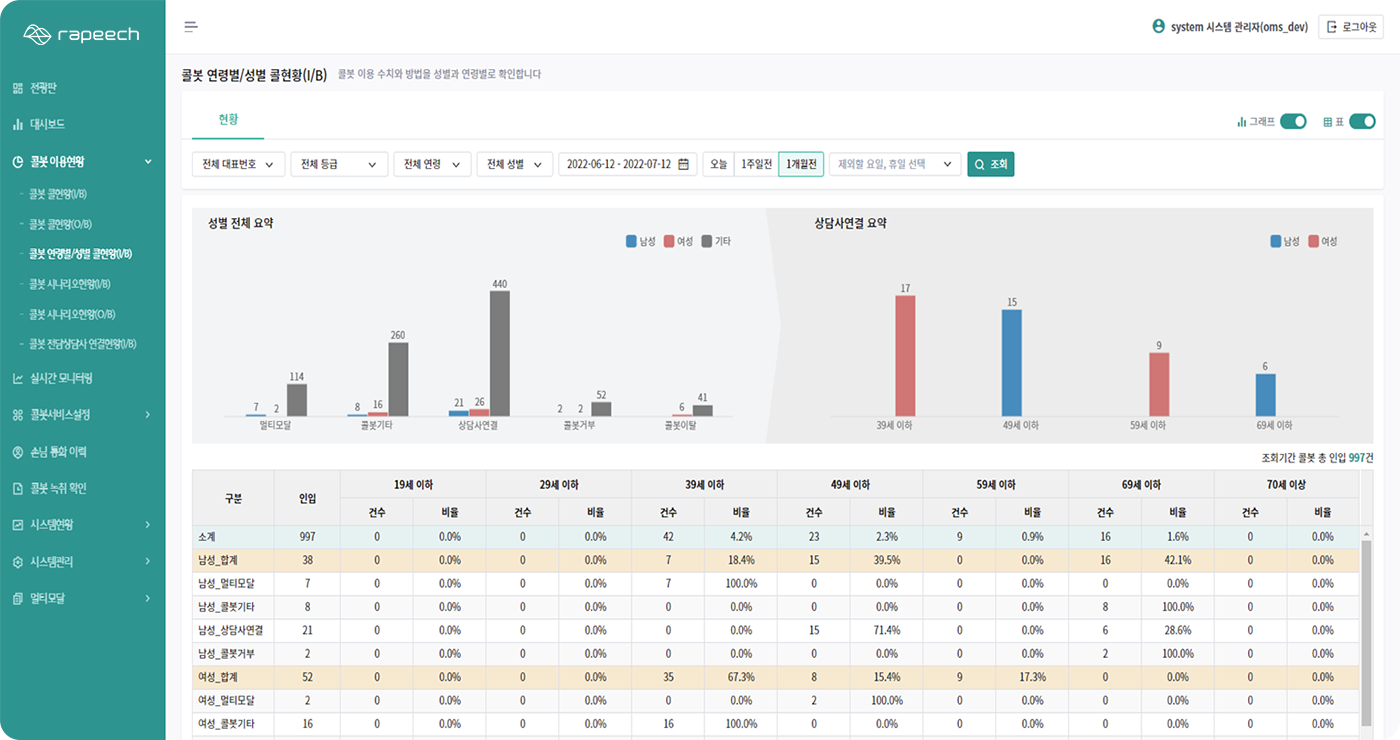
Task: Click the red 39세 이하 bar labeled 17
Action: pyautogui.click(x=905, y=356)
